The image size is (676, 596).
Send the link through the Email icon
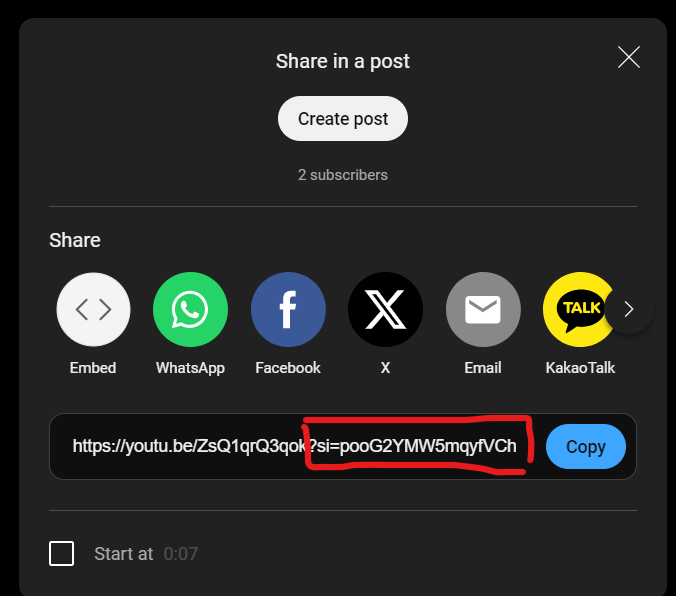coord(483,309)
